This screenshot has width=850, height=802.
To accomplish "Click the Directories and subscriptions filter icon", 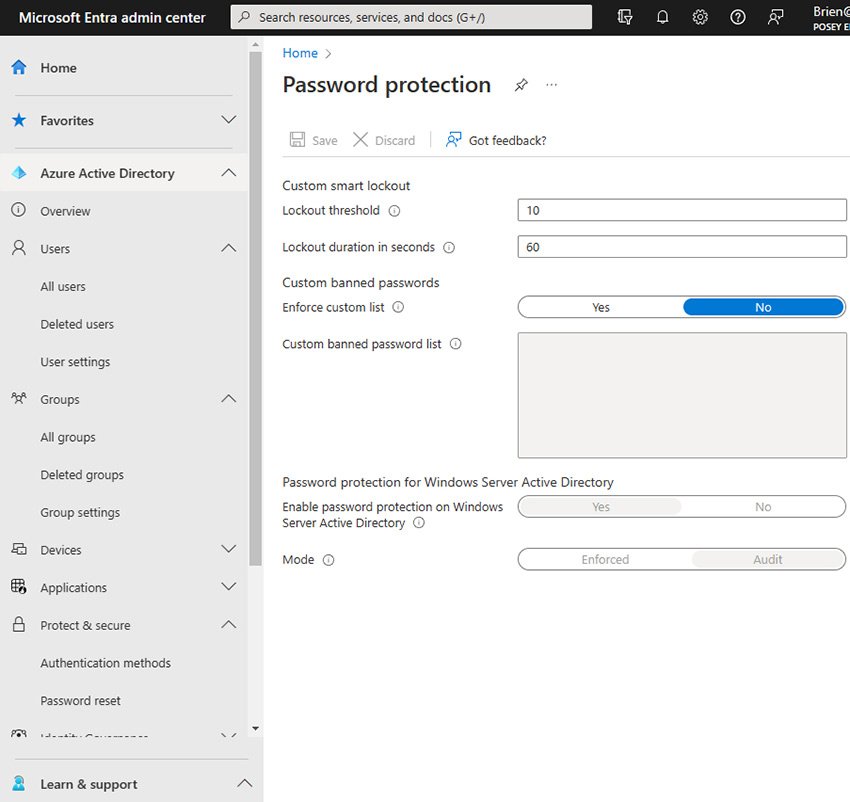I will click(625, 16).
